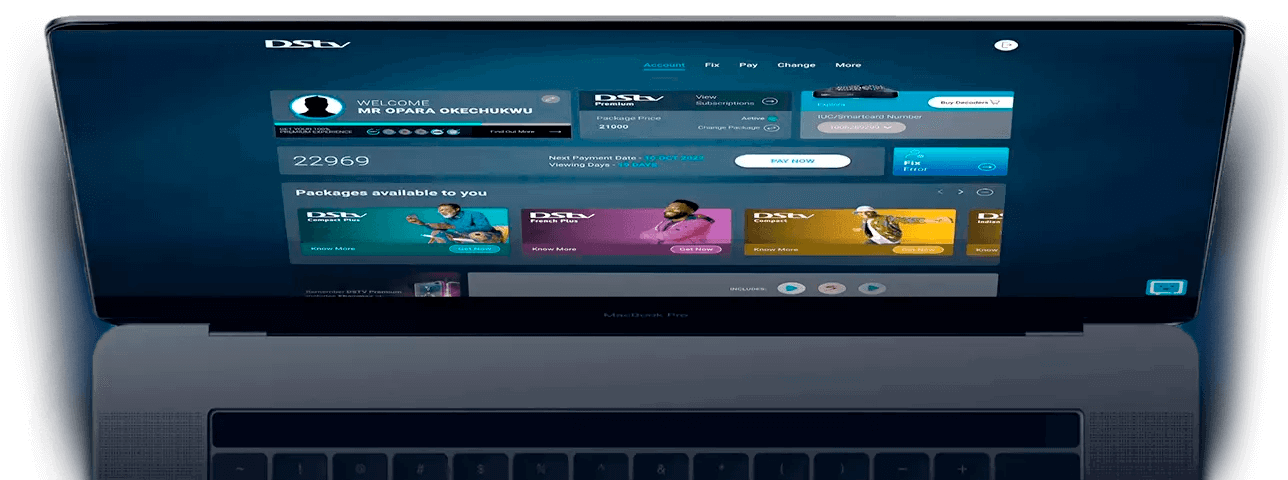Click the Find Out More link

(512, 131)
